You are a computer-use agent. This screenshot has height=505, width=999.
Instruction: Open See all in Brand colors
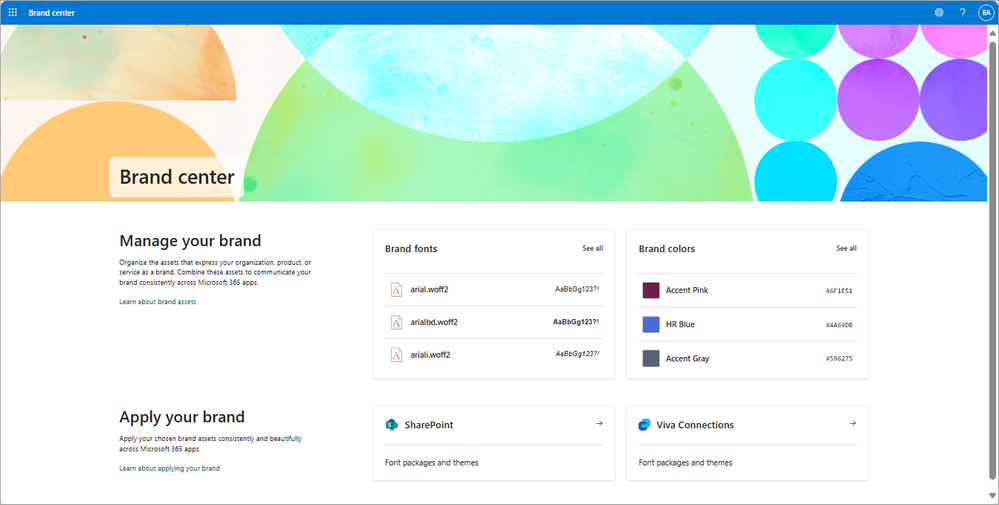tap(846, 248)
